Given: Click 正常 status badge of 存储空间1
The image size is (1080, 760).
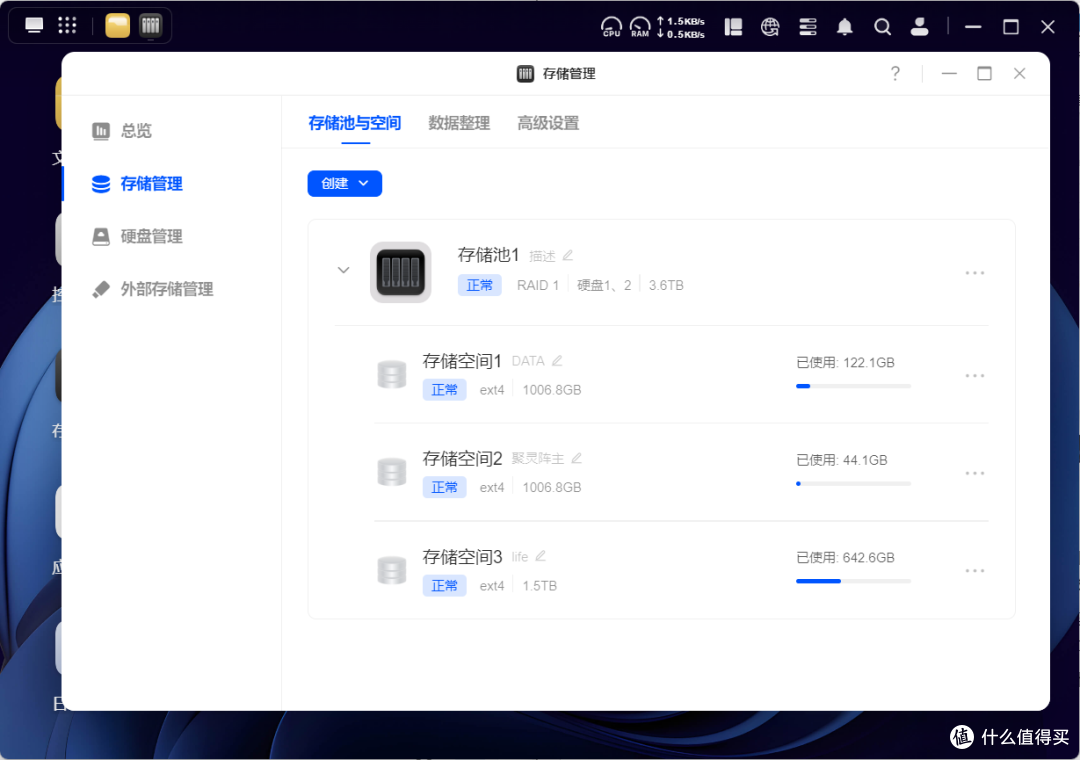Looking at the screenshot, I should click(444, 390).
